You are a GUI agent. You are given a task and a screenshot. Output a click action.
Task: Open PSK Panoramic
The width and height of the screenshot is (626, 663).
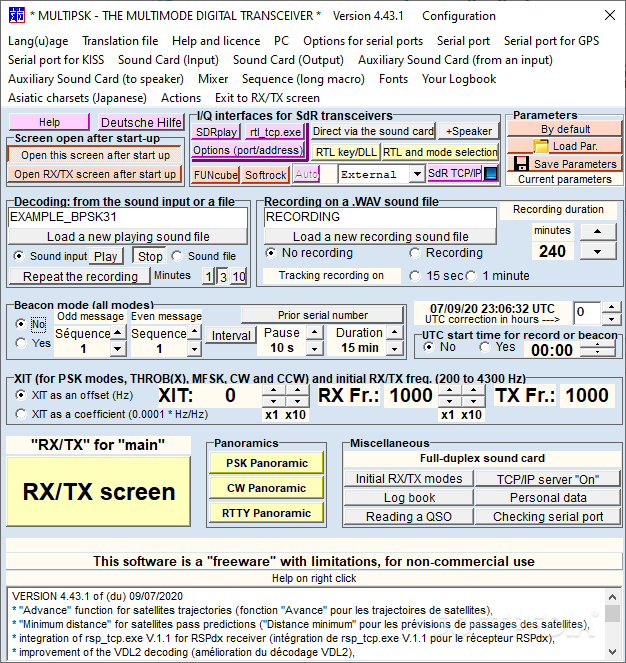coord(266,463)
